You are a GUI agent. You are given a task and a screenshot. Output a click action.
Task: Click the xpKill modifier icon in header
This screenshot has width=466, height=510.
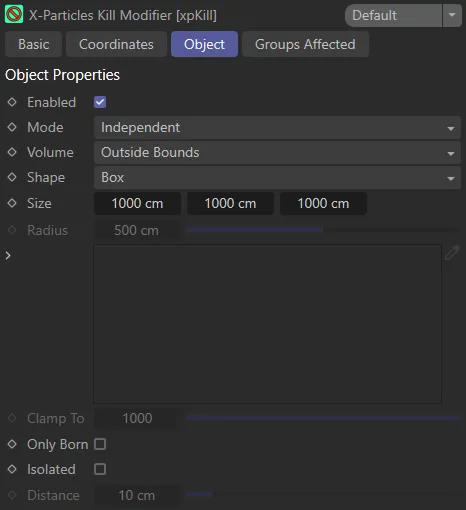click(14, 15)
